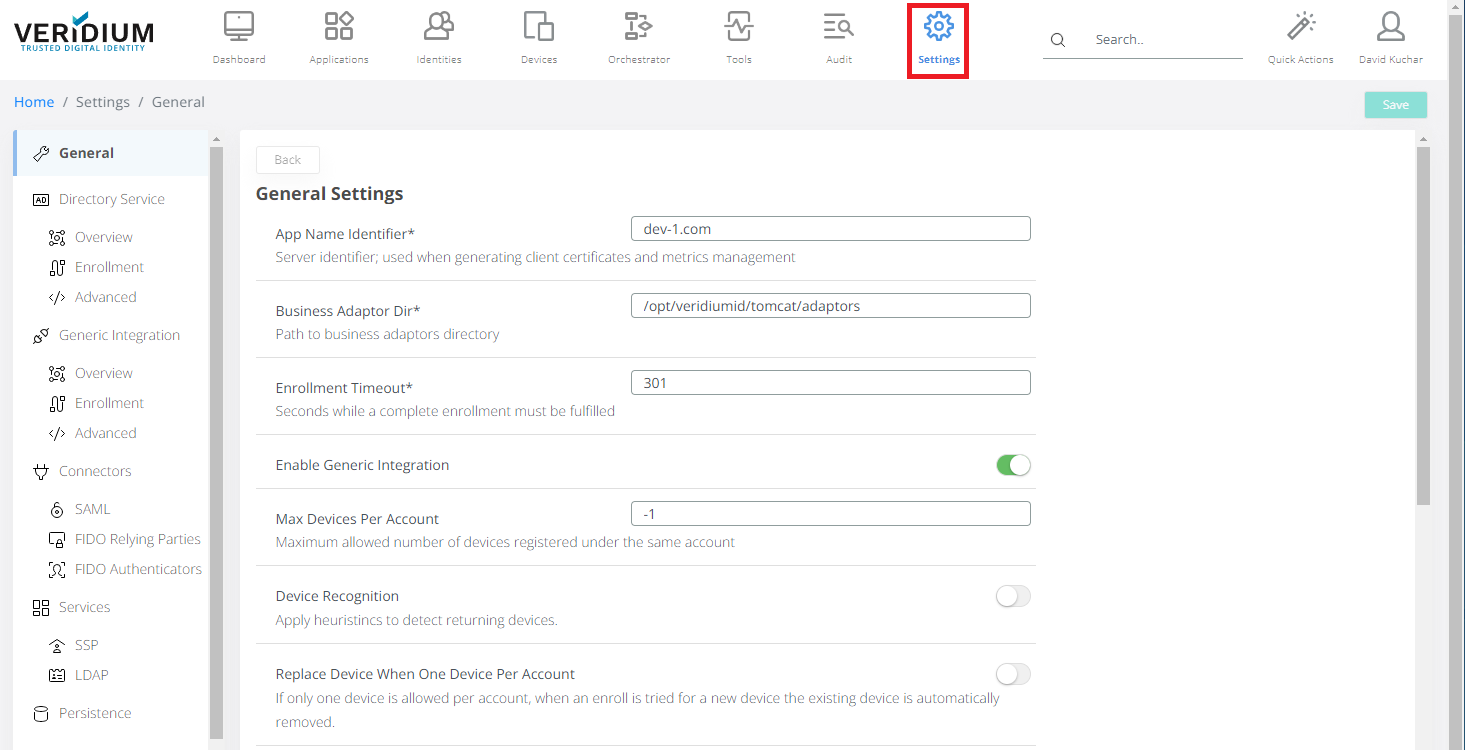Open the Dashboard monitor icon
This screenshot has width=1465, height=750.
pyautogui.click(x=239, y=27)
